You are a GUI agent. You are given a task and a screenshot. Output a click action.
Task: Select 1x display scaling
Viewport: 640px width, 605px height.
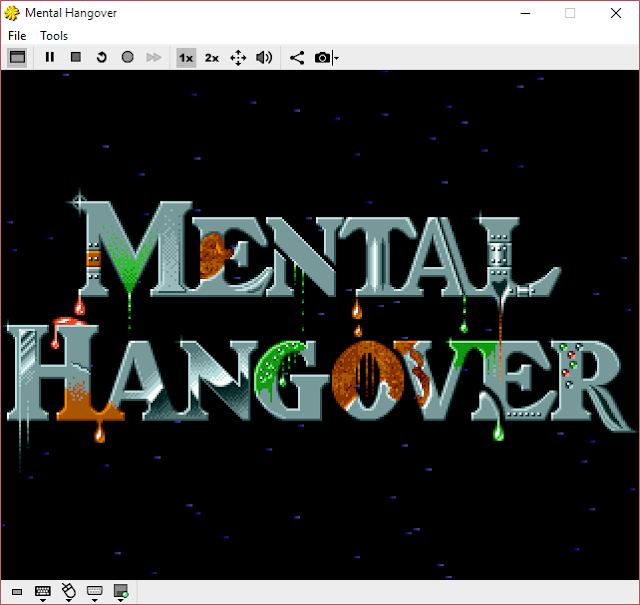(186, 58)
